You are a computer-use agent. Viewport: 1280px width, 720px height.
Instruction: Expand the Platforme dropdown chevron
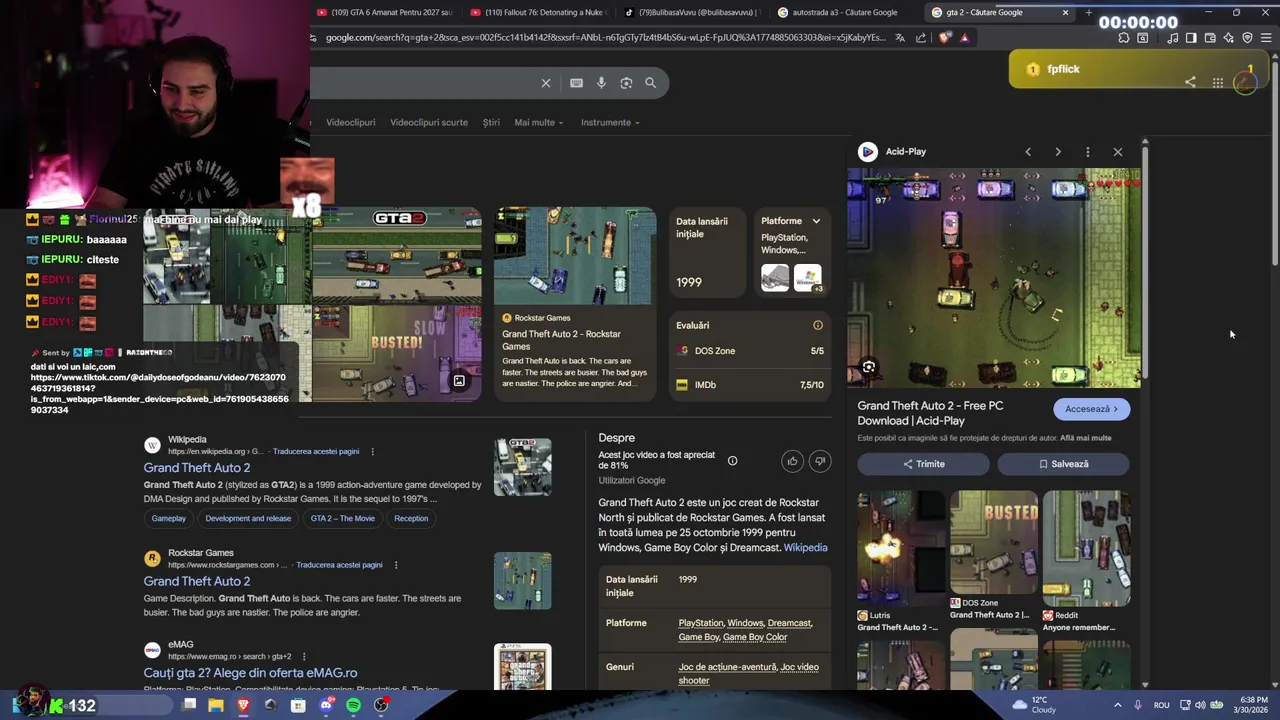coord(816,221)
